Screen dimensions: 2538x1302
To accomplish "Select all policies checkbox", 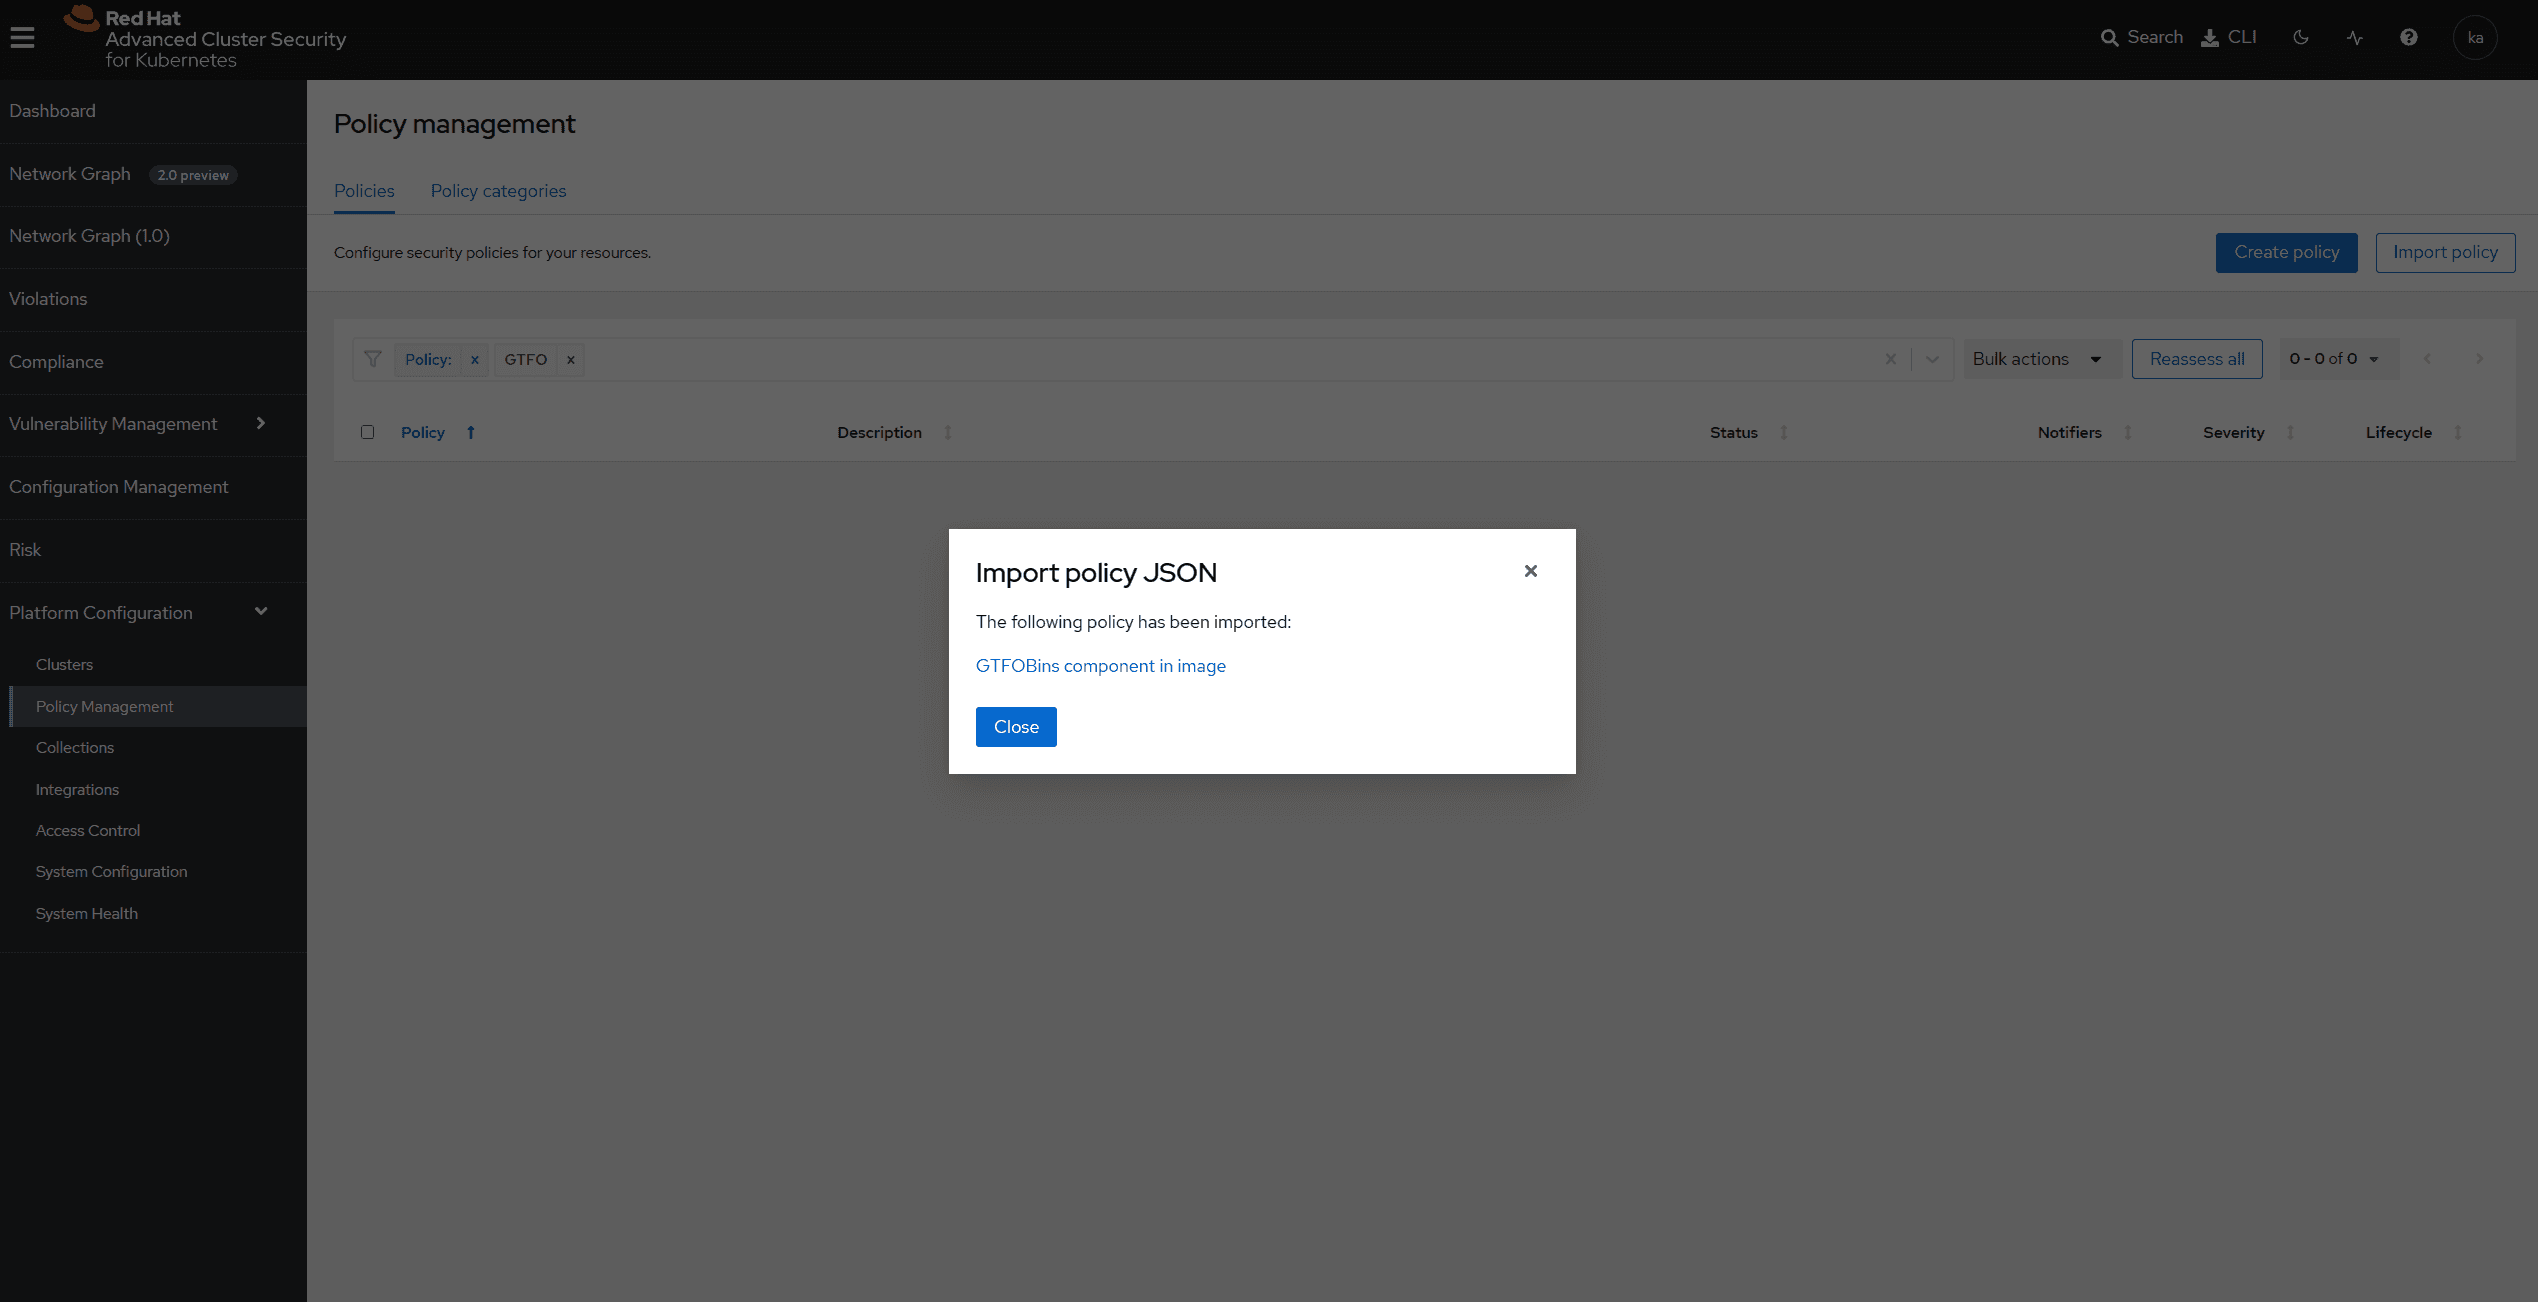I will pyautogui.click(x=367, y=432).
